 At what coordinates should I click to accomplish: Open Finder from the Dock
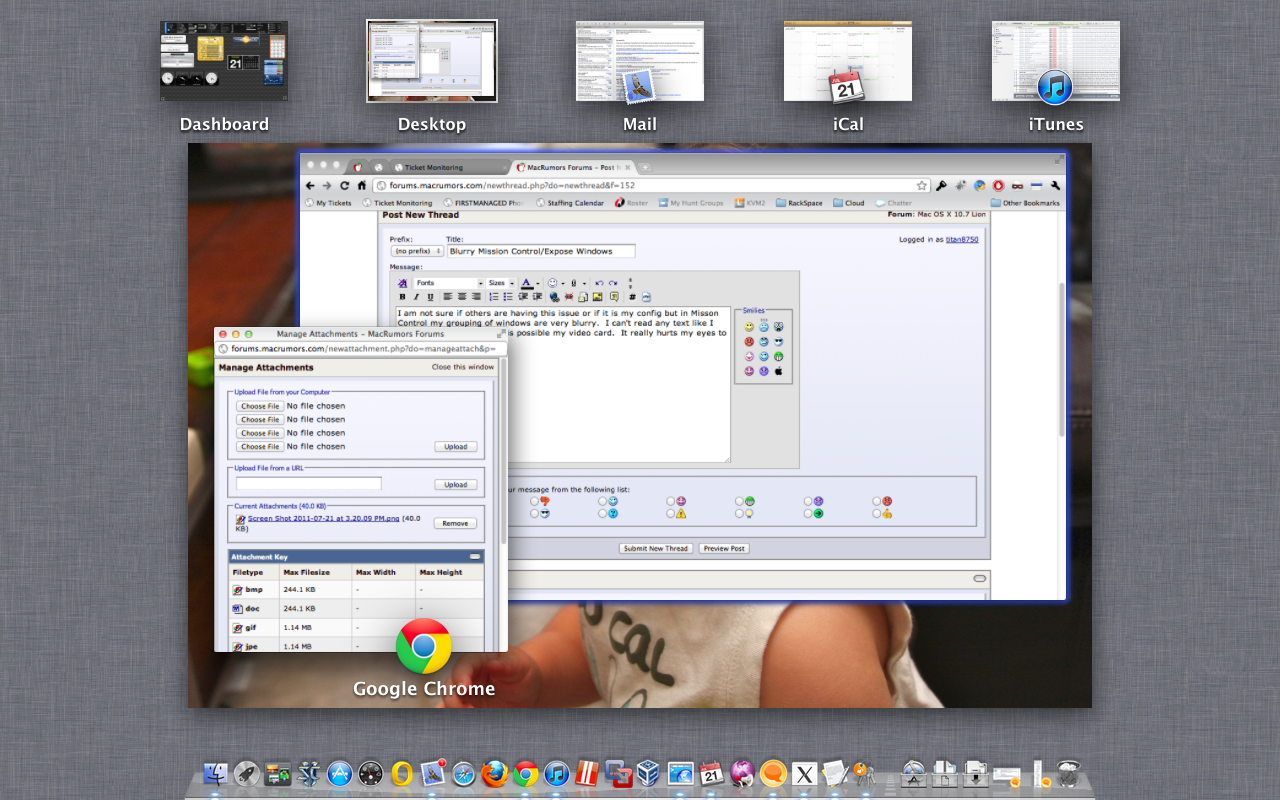[215, 773]
